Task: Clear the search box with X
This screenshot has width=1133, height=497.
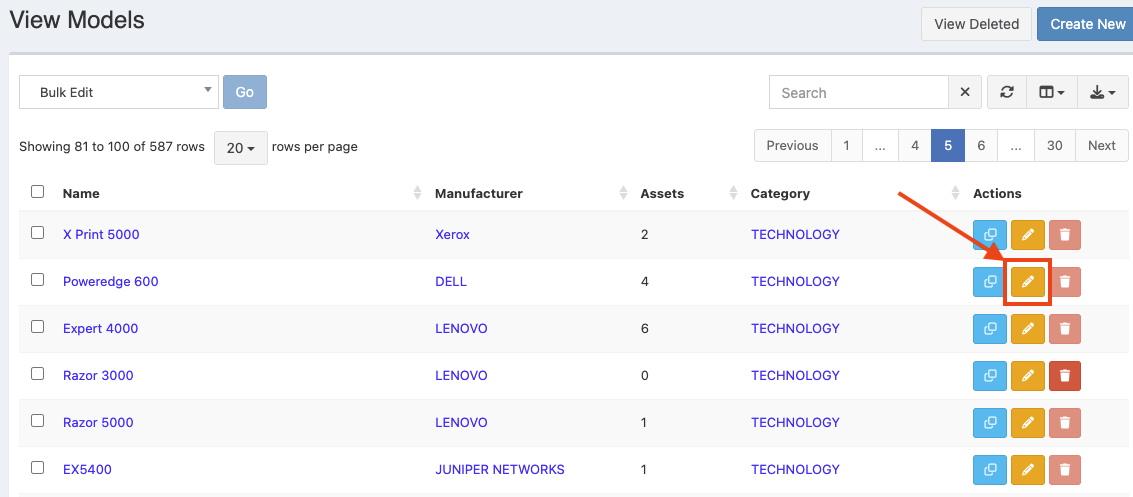Action: 964,92
